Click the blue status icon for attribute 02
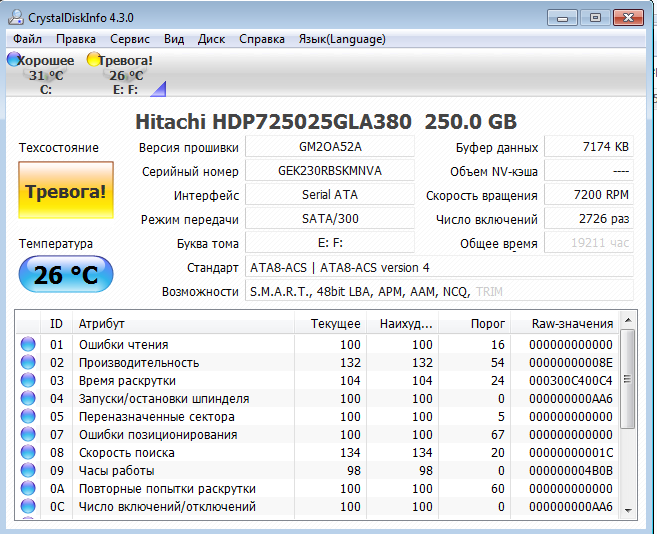The width and height of the screenshot is (657, 534). (x=28, y=362)
